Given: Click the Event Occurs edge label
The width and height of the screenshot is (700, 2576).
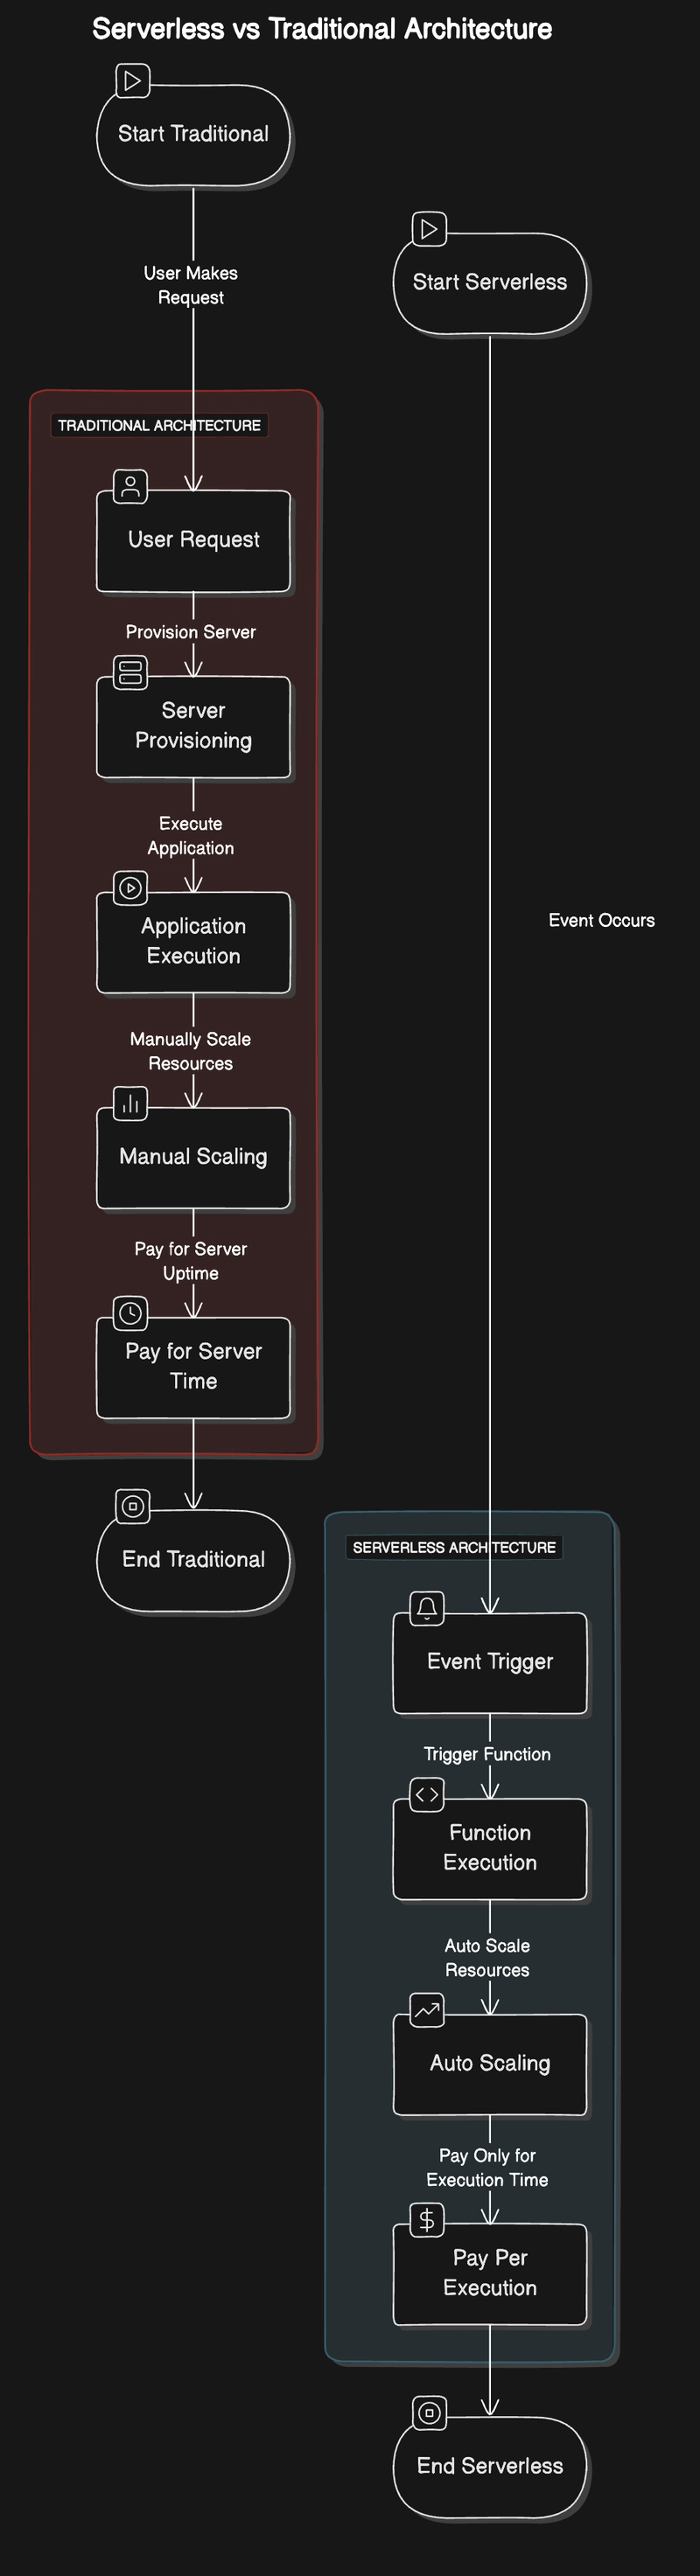Looking at the screenshot, I should coord(602,920).
